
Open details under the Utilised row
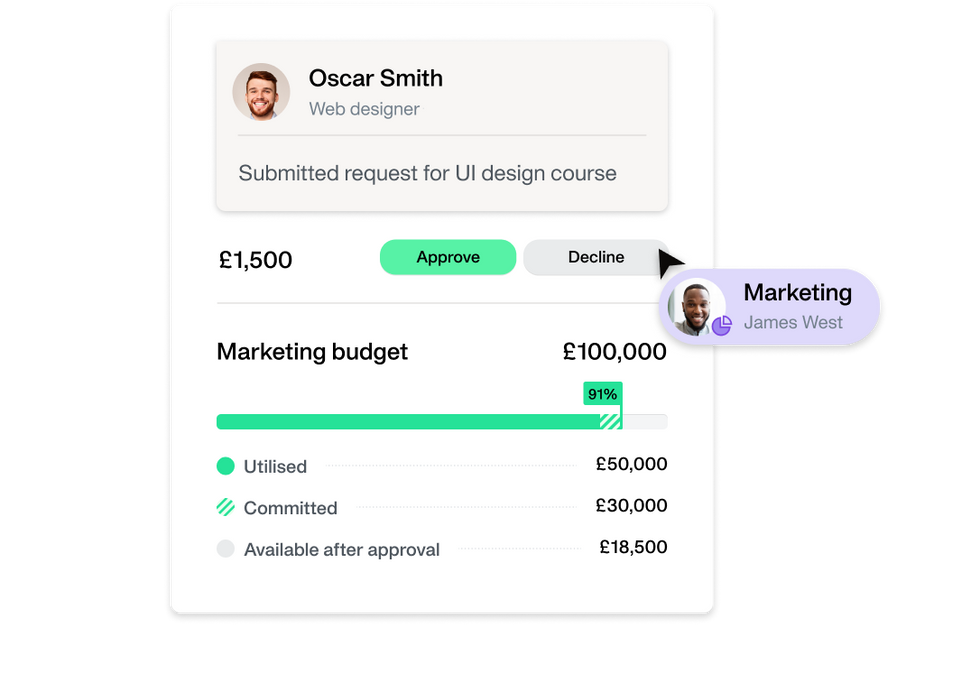(275, 466)
